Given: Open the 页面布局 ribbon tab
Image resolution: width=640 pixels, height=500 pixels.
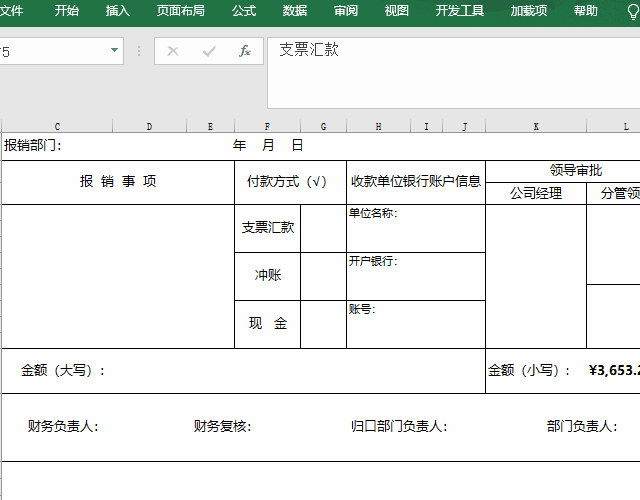Looking at the screenshot, I should 180,10.
